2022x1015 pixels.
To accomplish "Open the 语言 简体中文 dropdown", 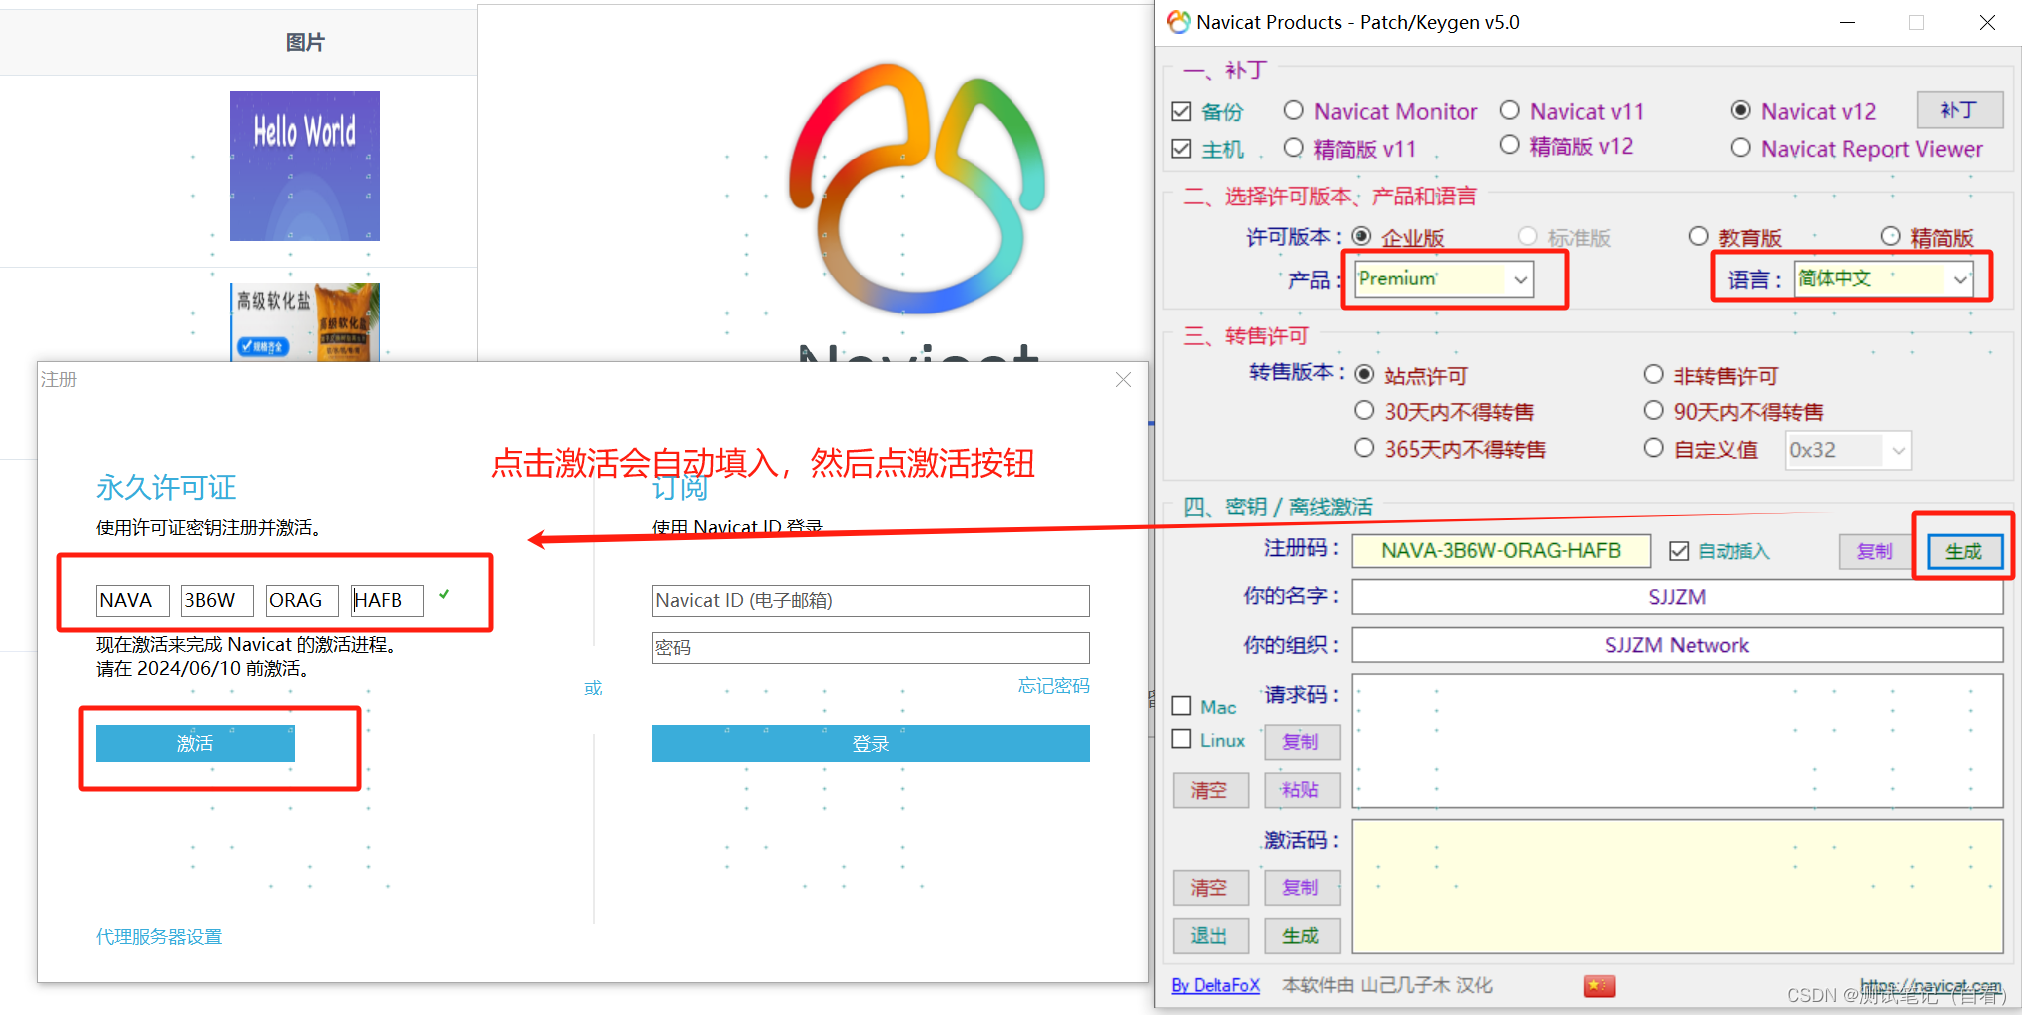I will pos(1884,279).
